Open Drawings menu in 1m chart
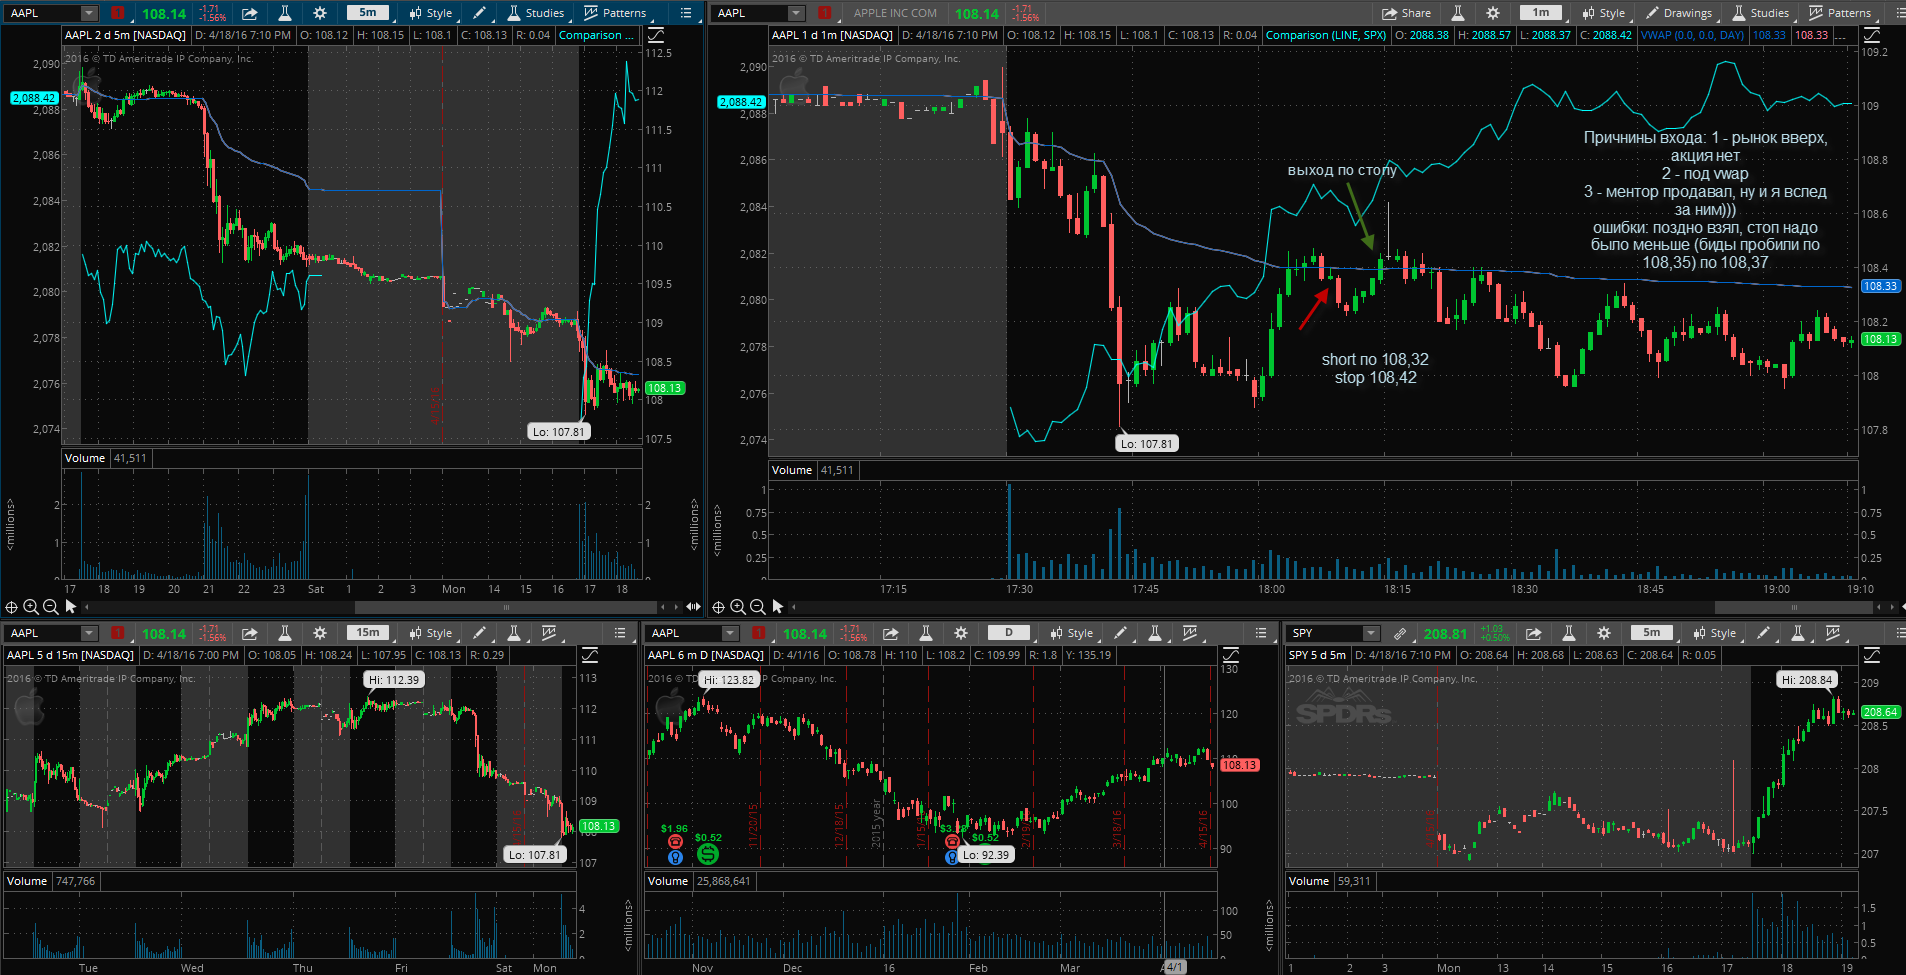Viewport: 1906px width, 975px height. [1679, 13]
